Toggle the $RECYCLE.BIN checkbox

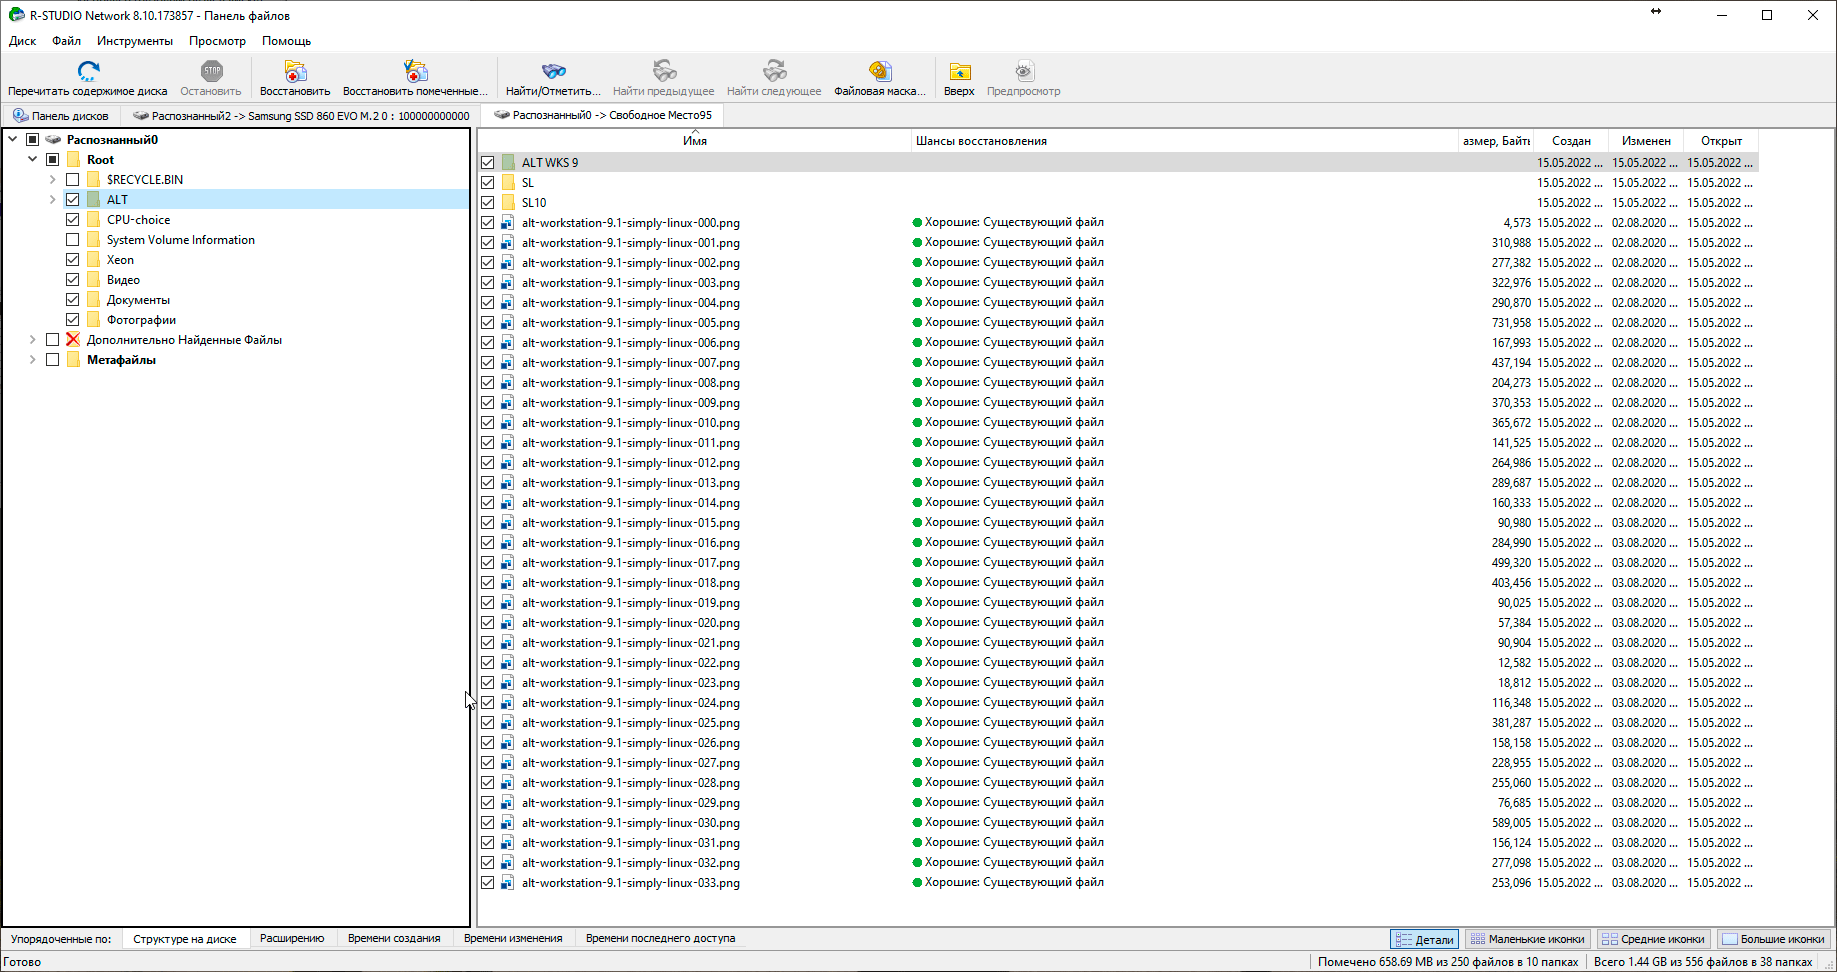click(x=73, y=180)
